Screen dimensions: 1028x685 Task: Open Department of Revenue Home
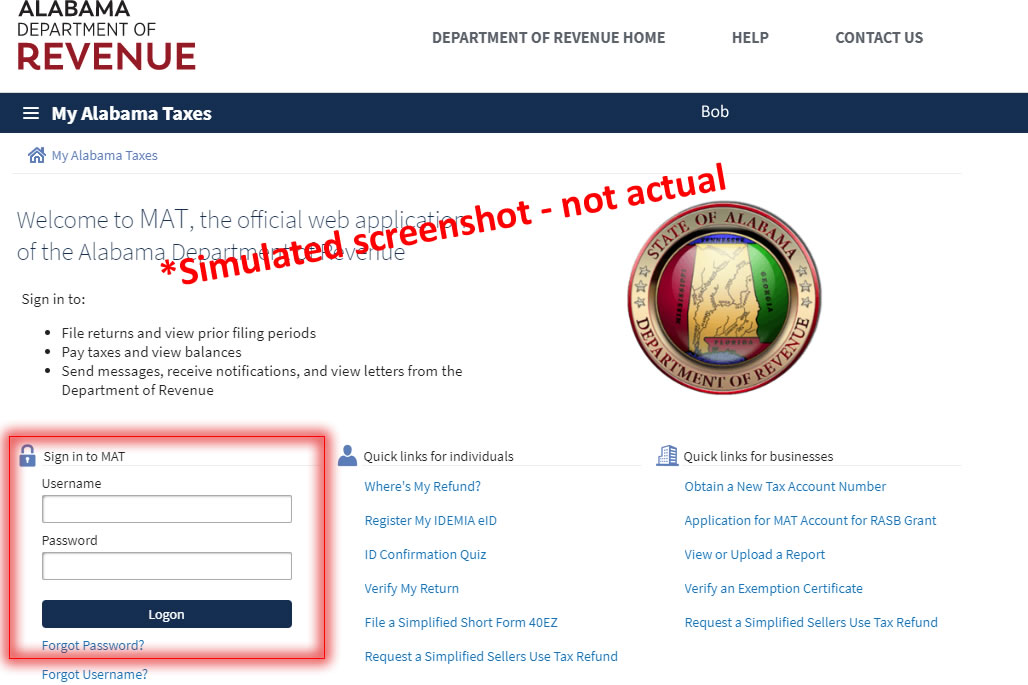[548, 38]
